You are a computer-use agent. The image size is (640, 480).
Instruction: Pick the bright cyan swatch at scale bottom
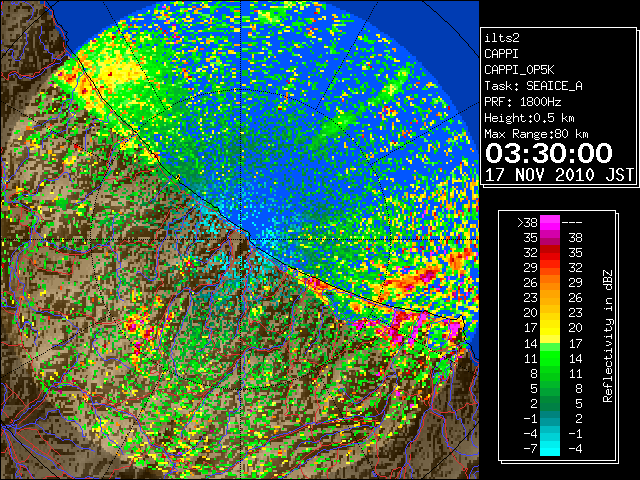coord(550,448)
